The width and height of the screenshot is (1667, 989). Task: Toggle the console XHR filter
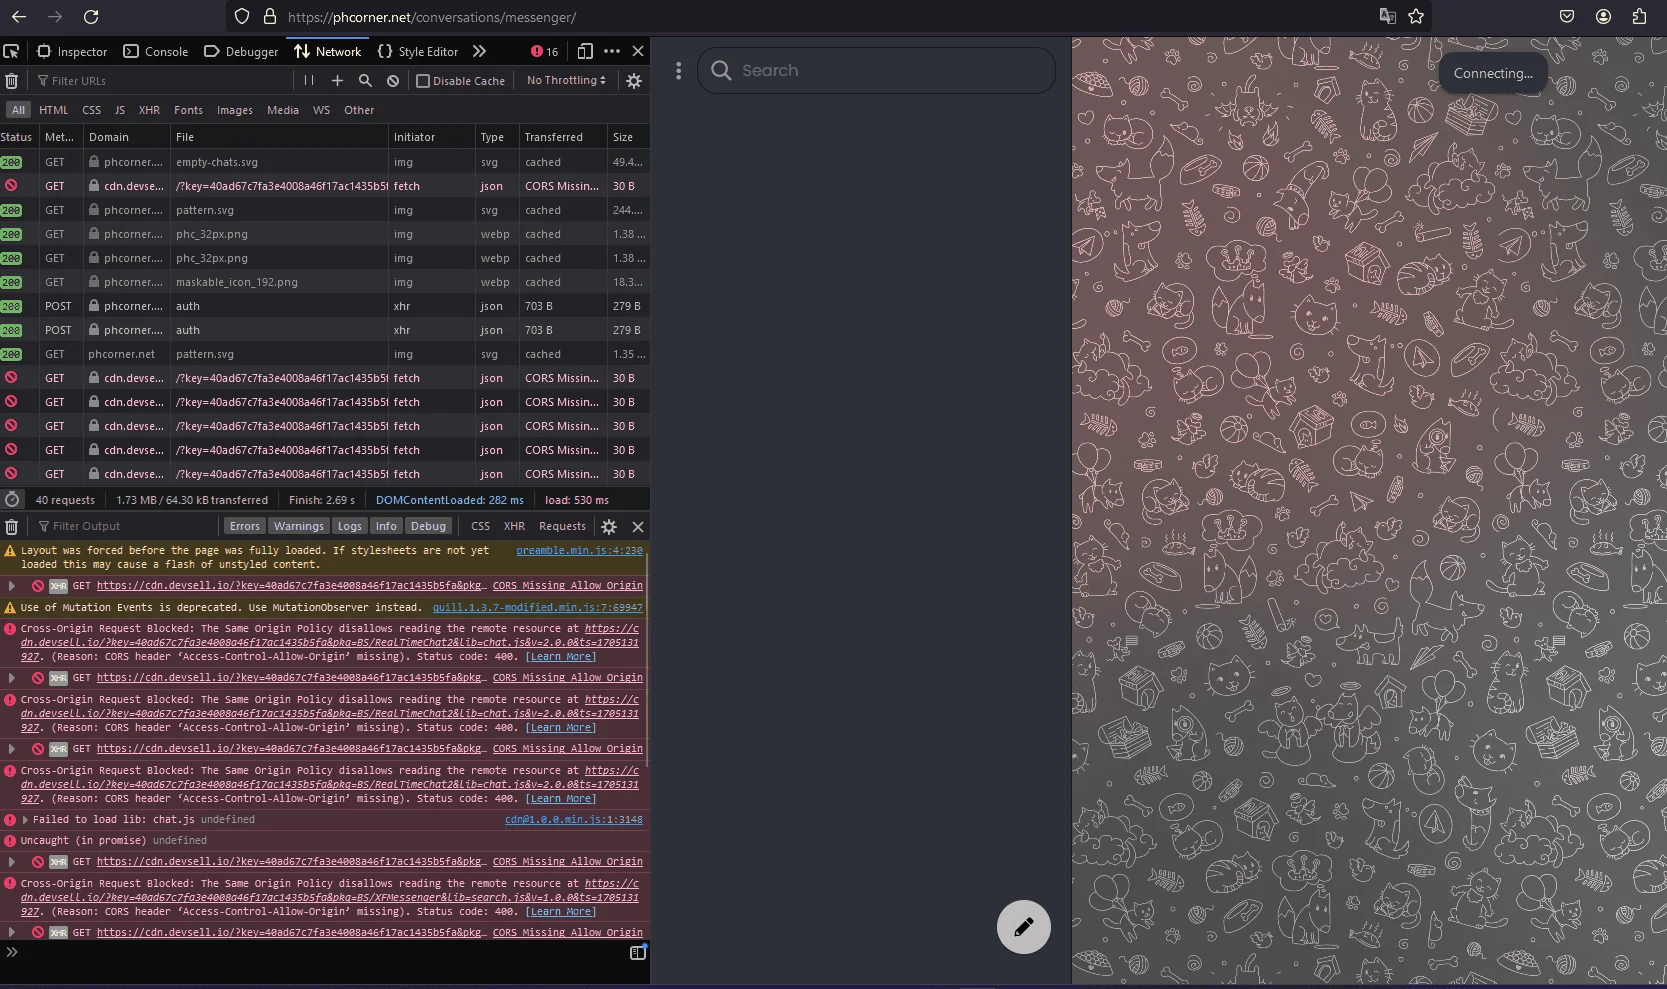pyautogui.click(x=515, y=526)
